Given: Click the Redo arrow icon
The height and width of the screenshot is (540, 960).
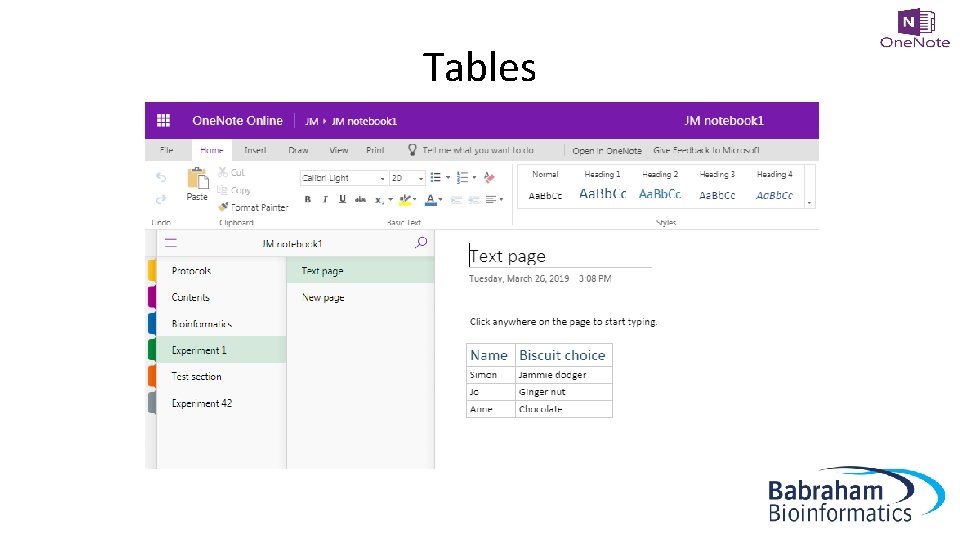Looking at the screenshot, I should point(161,200).
